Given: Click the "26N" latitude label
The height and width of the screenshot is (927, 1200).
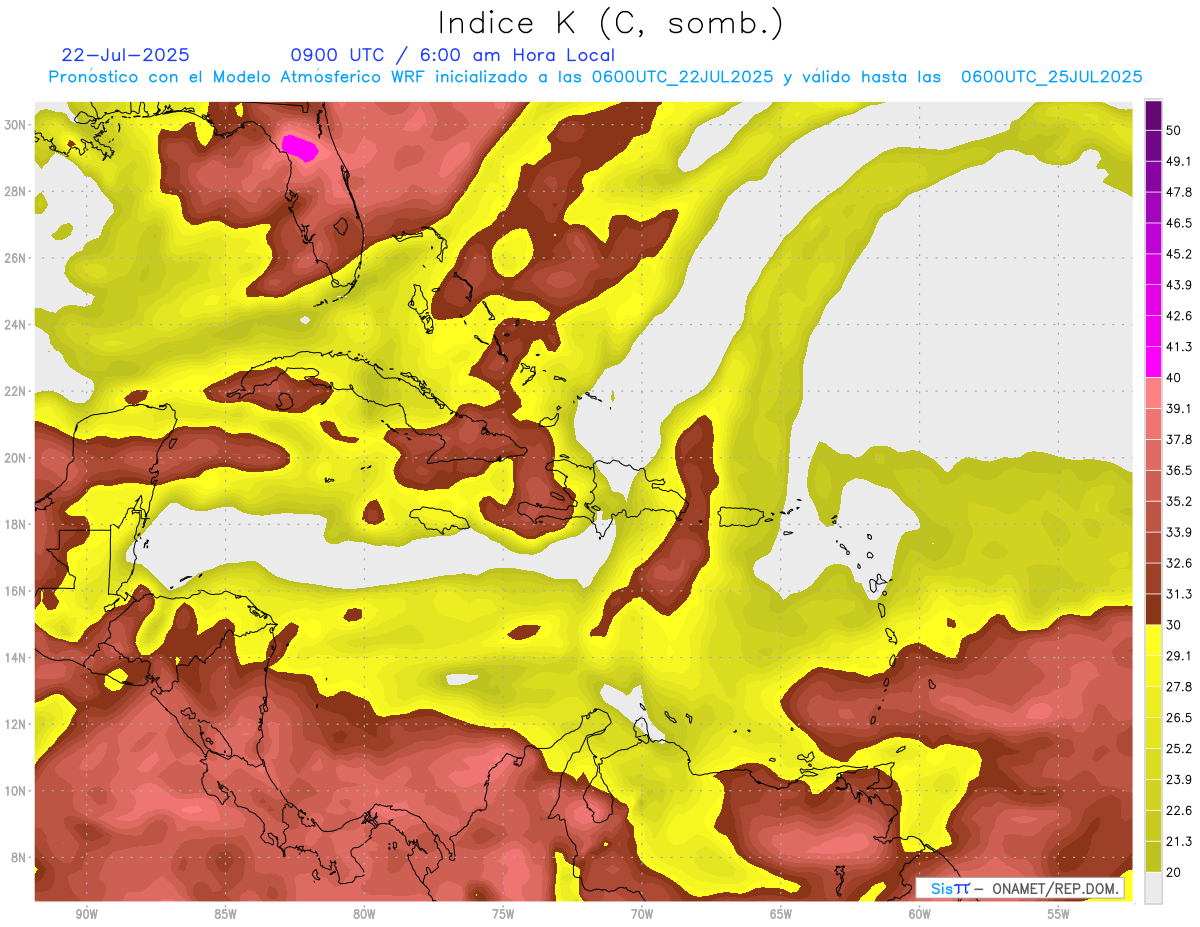Looking at the screenshot, I should 16,257.
